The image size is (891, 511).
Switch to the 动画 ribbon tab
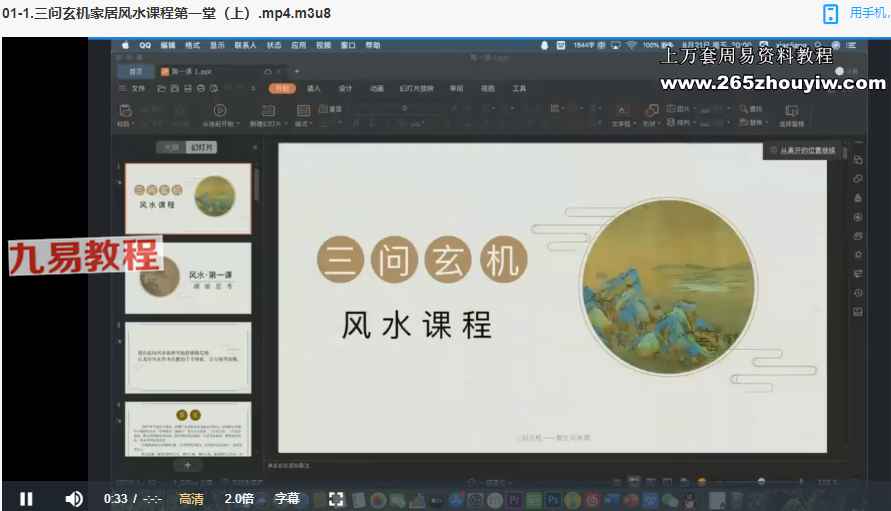pyautogui.click(x=377, y=89)
